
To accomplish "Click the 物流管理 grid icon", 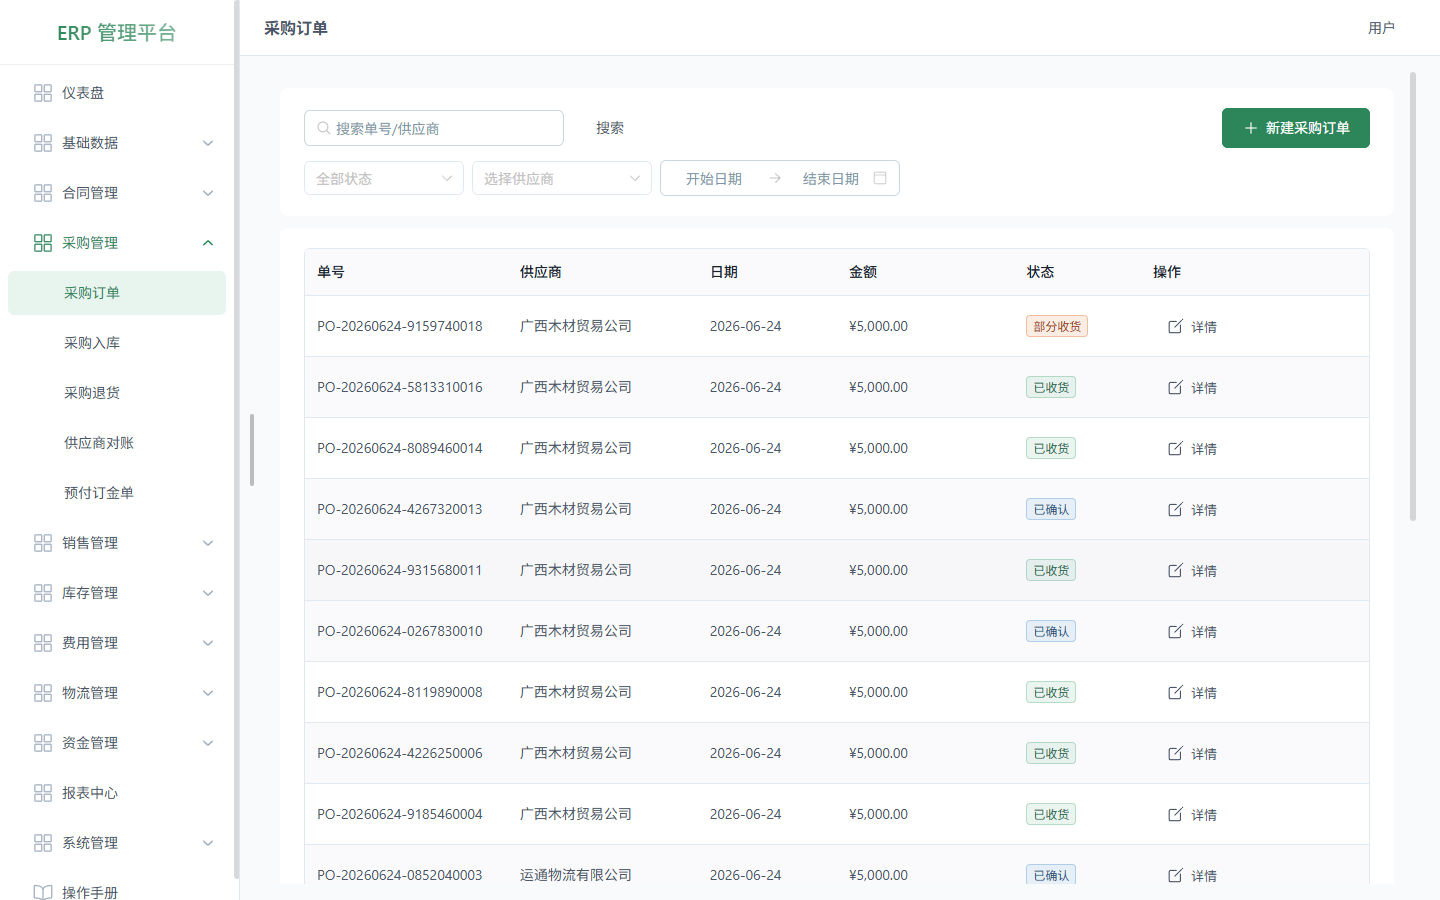I will pos(43,693).
